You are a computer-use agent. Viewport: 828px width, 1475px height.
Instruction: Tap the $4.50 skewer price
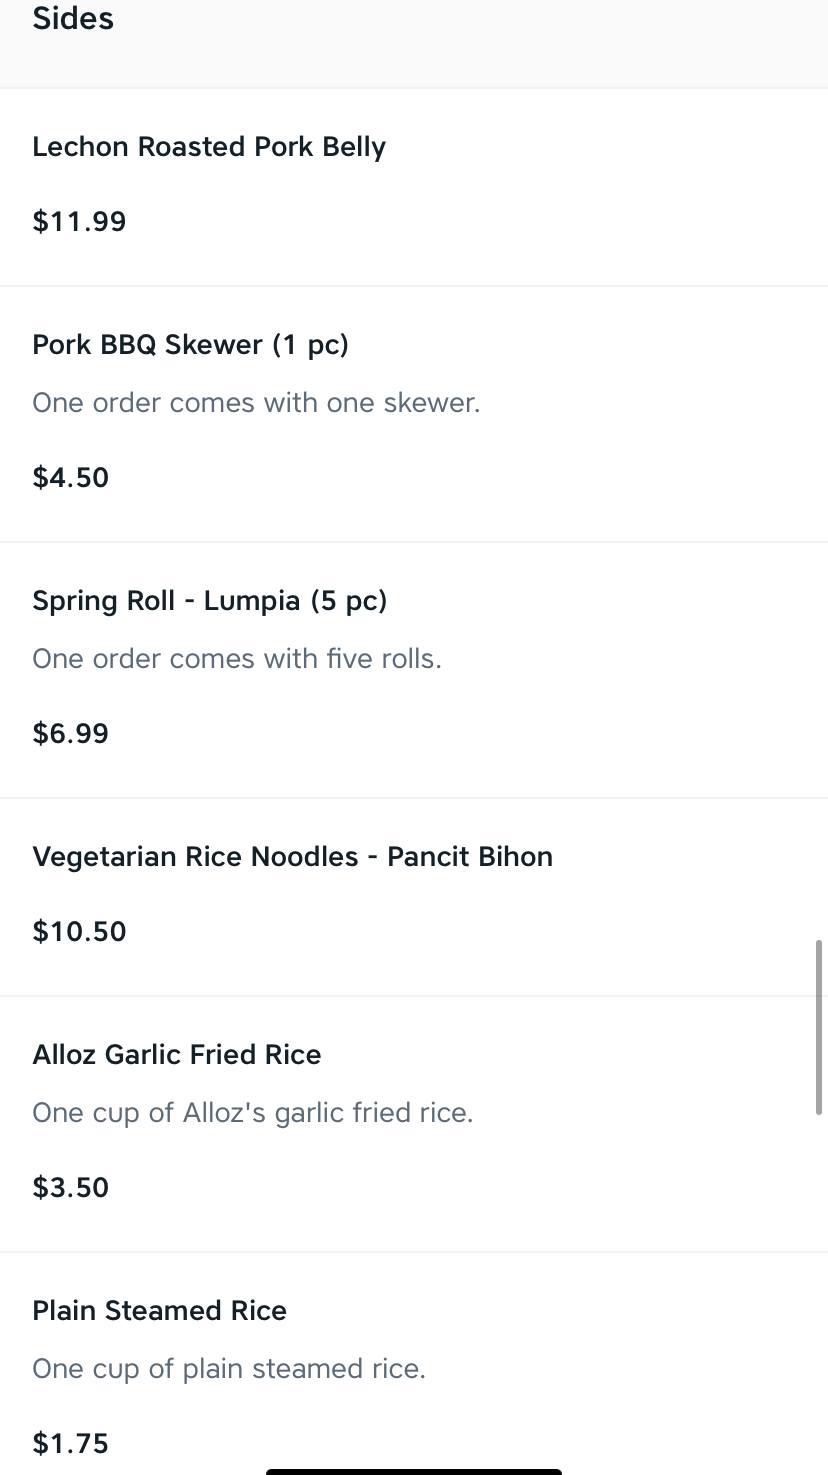(x=70, y=477)
